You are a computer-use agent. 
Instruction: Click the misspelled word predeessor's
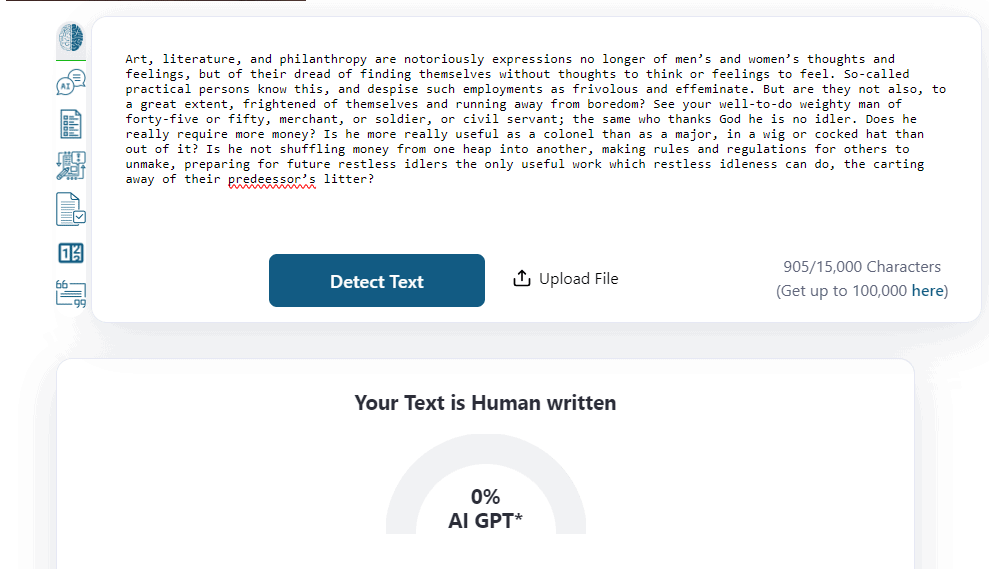pos(272,179)
